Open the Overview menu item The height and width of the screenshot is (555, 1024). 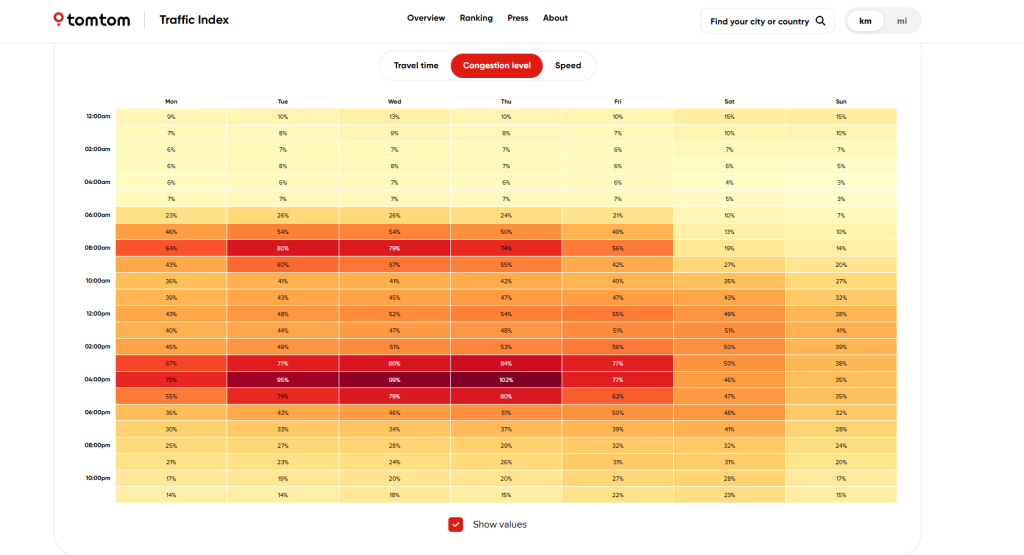(x=426, y=18)
